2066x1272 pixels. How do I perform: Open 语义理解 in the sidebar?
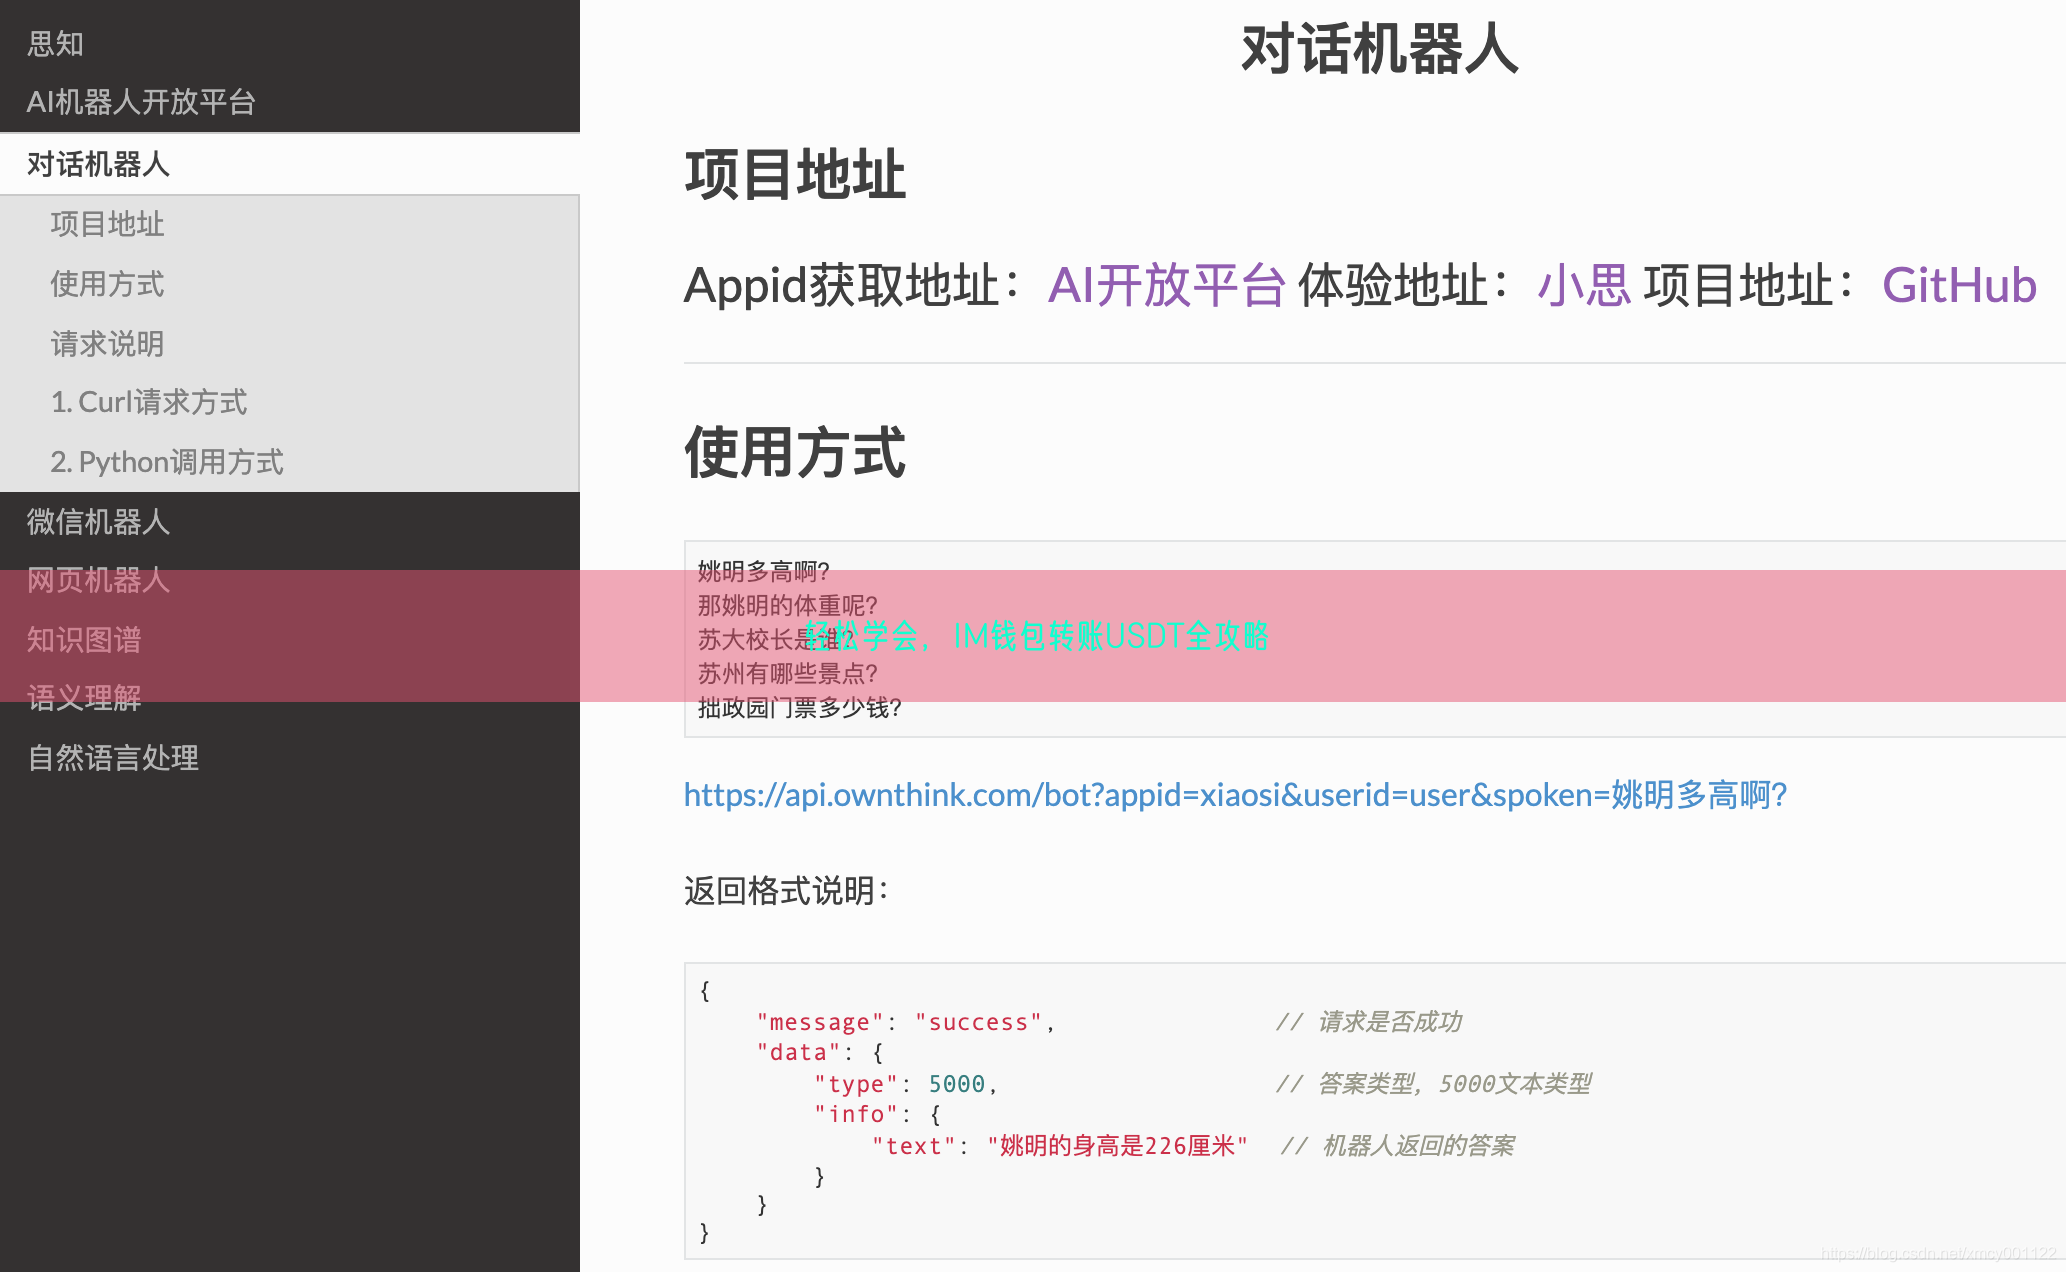pos(84,698)
